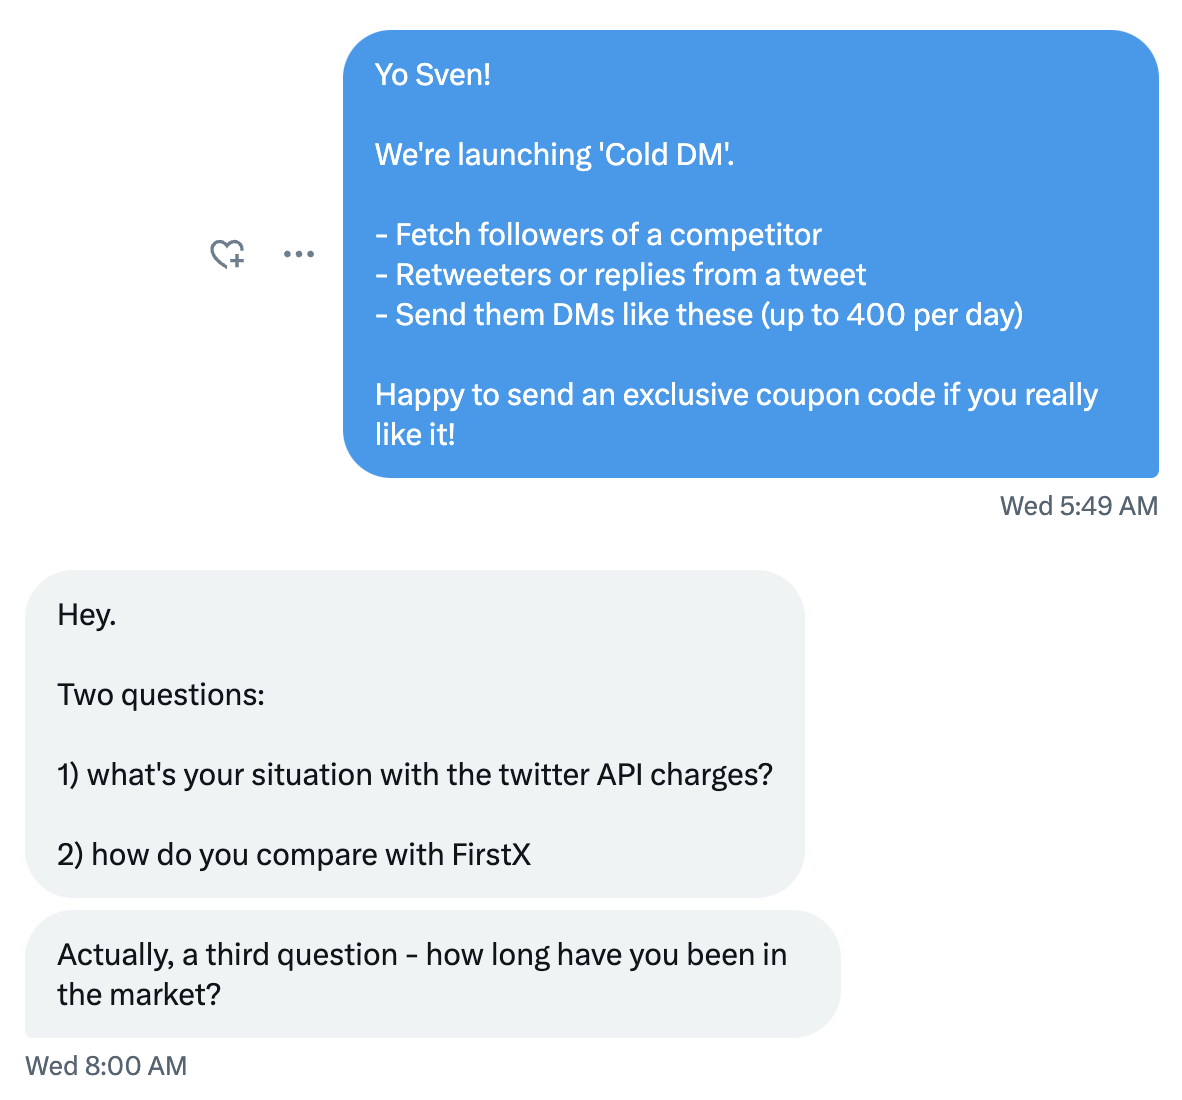This screenshot has width=1182, height=1100.
Task: Add a reaction with the heart-plus icon
Action: pos(227,254)
